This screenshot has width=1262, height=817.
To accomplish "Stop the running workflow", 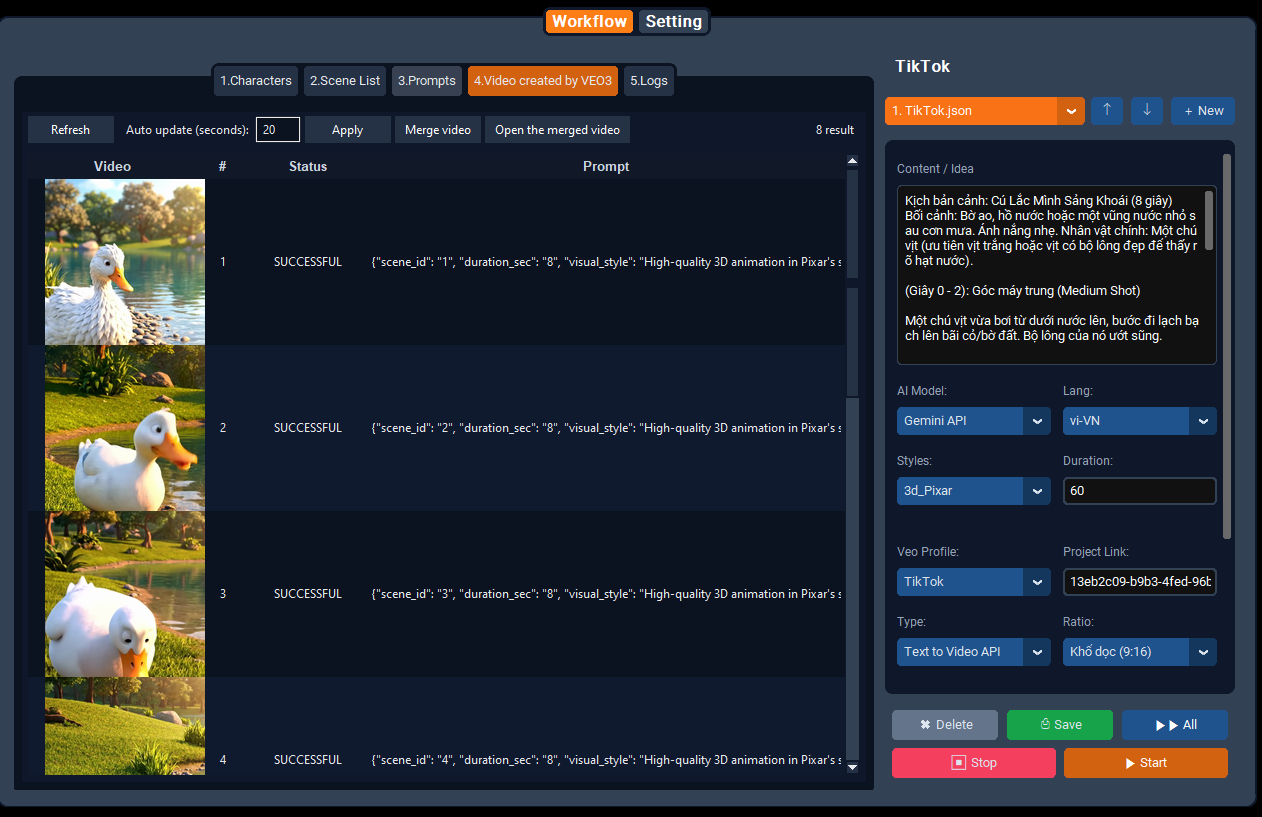I will point(973,763).
